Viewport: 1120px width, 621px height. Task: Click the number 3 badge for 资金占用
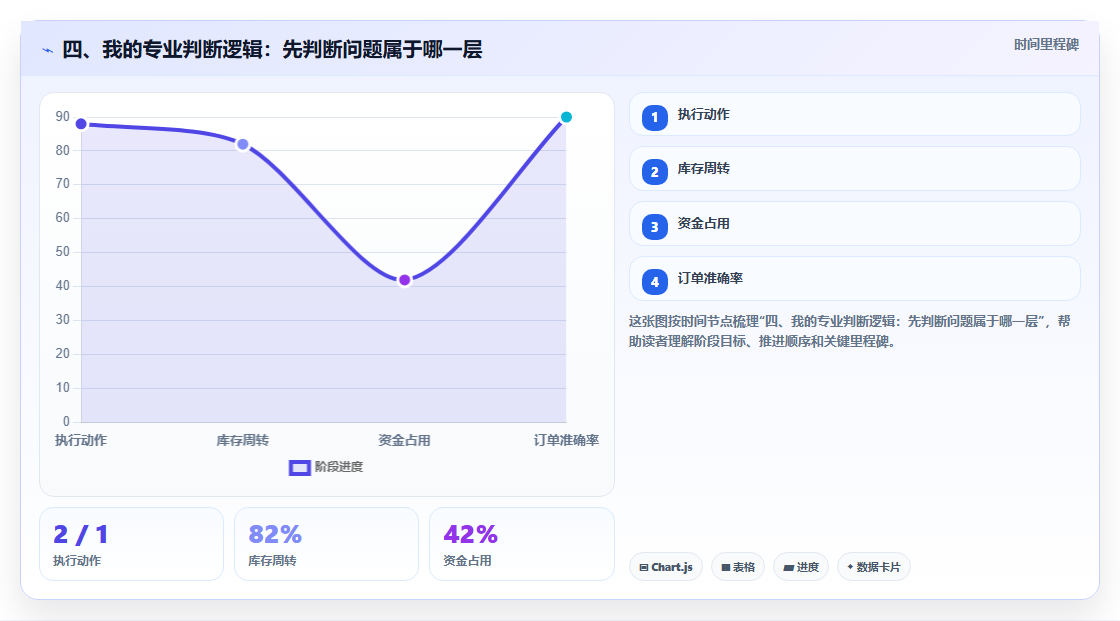point(654,227)
